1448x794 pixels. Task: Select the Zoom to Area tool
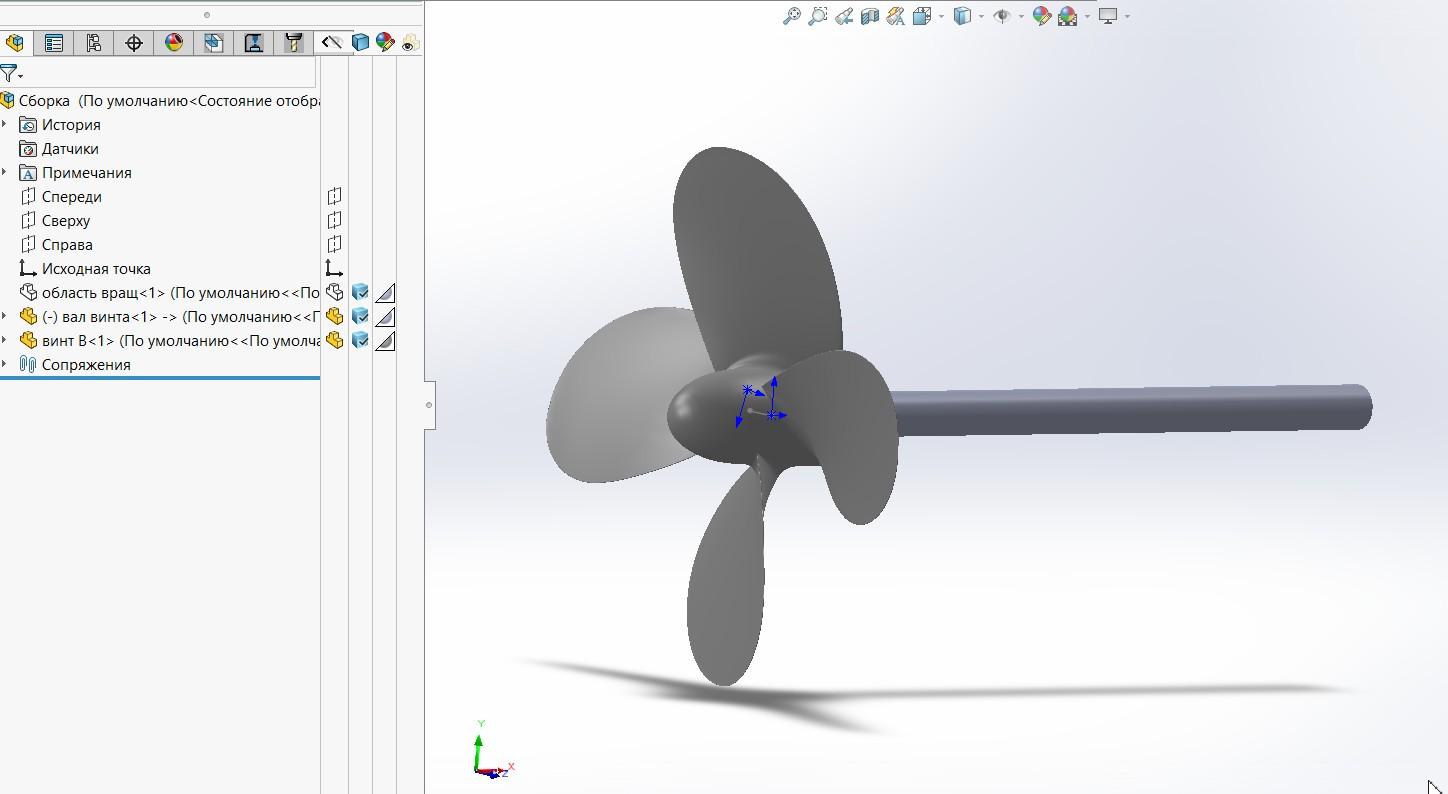pyautogui.click(x=818, y=16)
